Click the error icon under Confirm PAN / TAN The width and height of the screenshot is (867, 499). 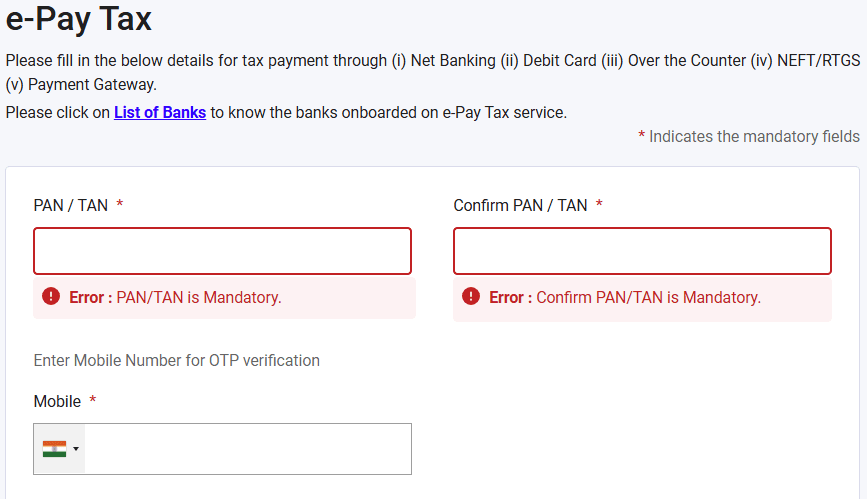[x=471, y=297]
